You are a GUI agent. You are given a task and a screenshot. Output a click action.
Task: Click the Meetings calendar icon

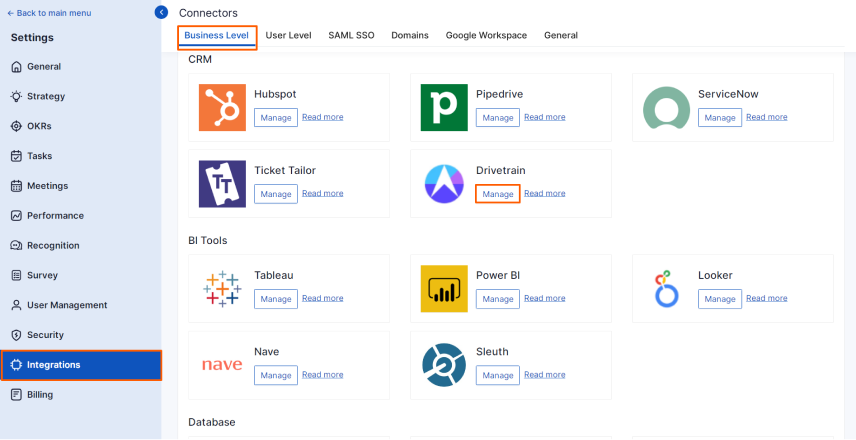16,186
